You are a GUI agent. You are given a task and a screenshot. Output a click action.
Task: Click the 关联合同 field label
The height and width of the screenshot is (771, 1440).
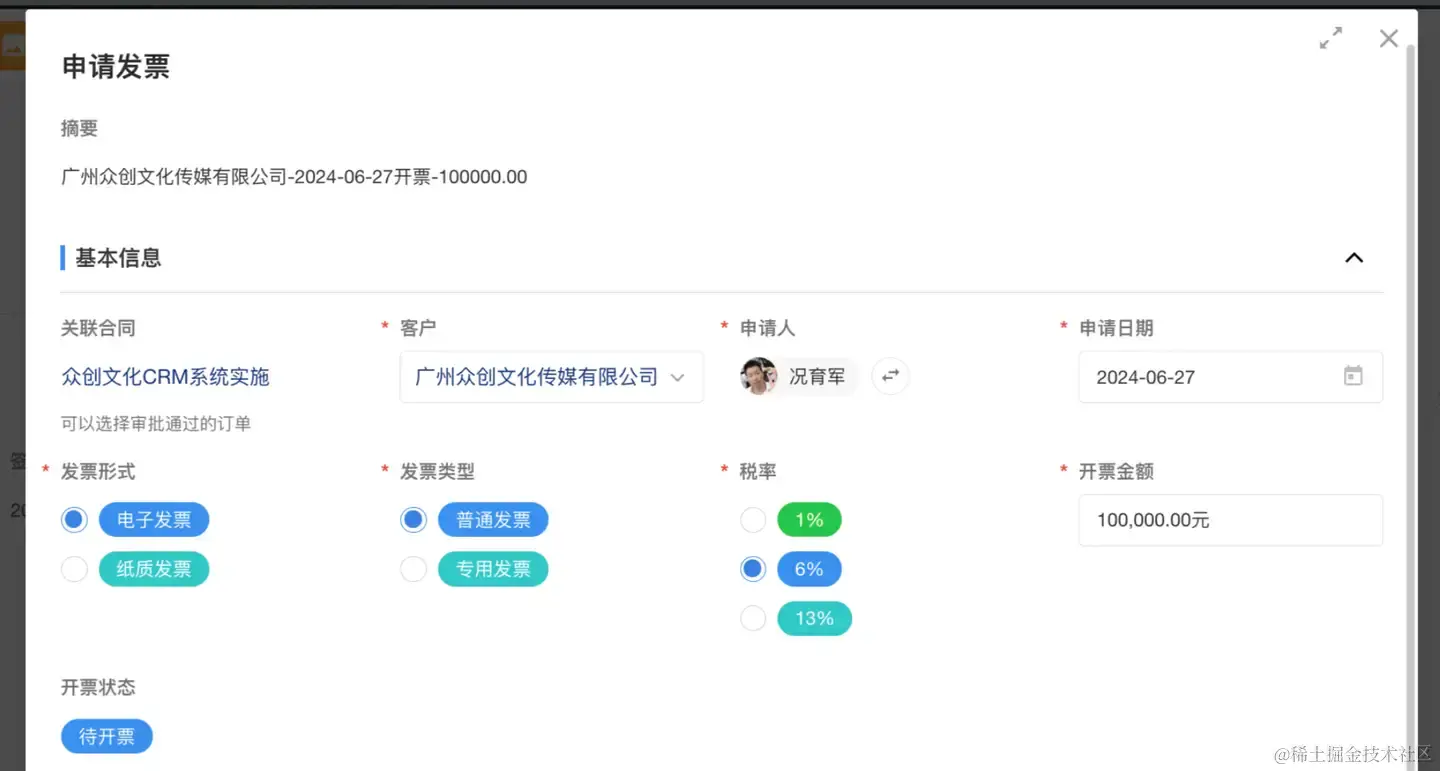coord(98,328)
